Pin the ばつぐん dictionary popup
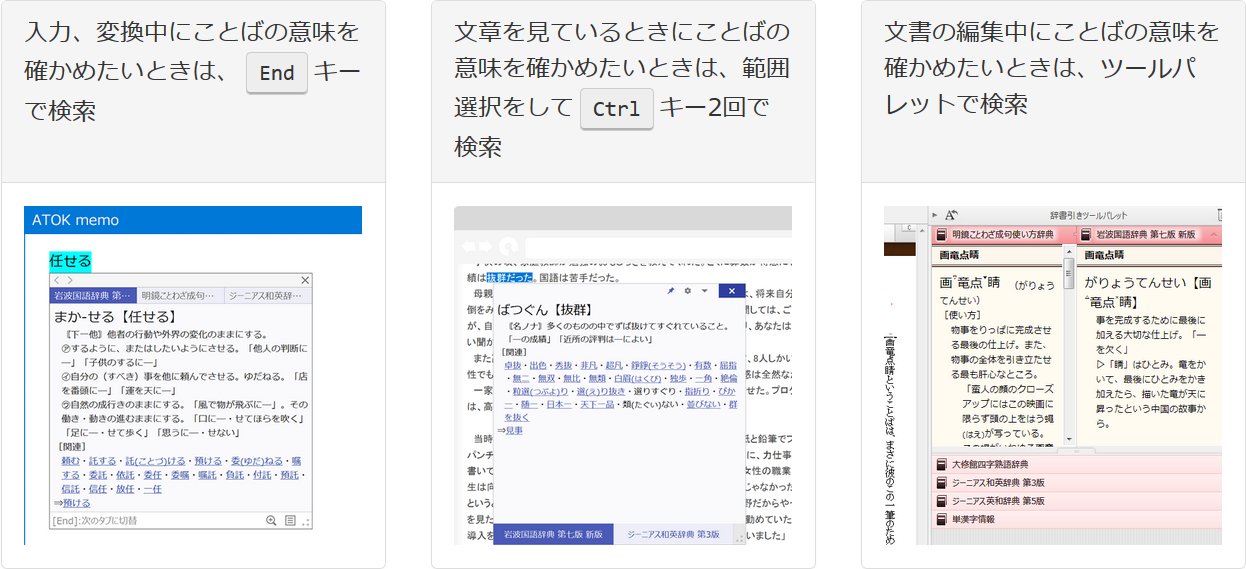The height and width of the screenshot is (569, 1246). [x=670, y=291]
